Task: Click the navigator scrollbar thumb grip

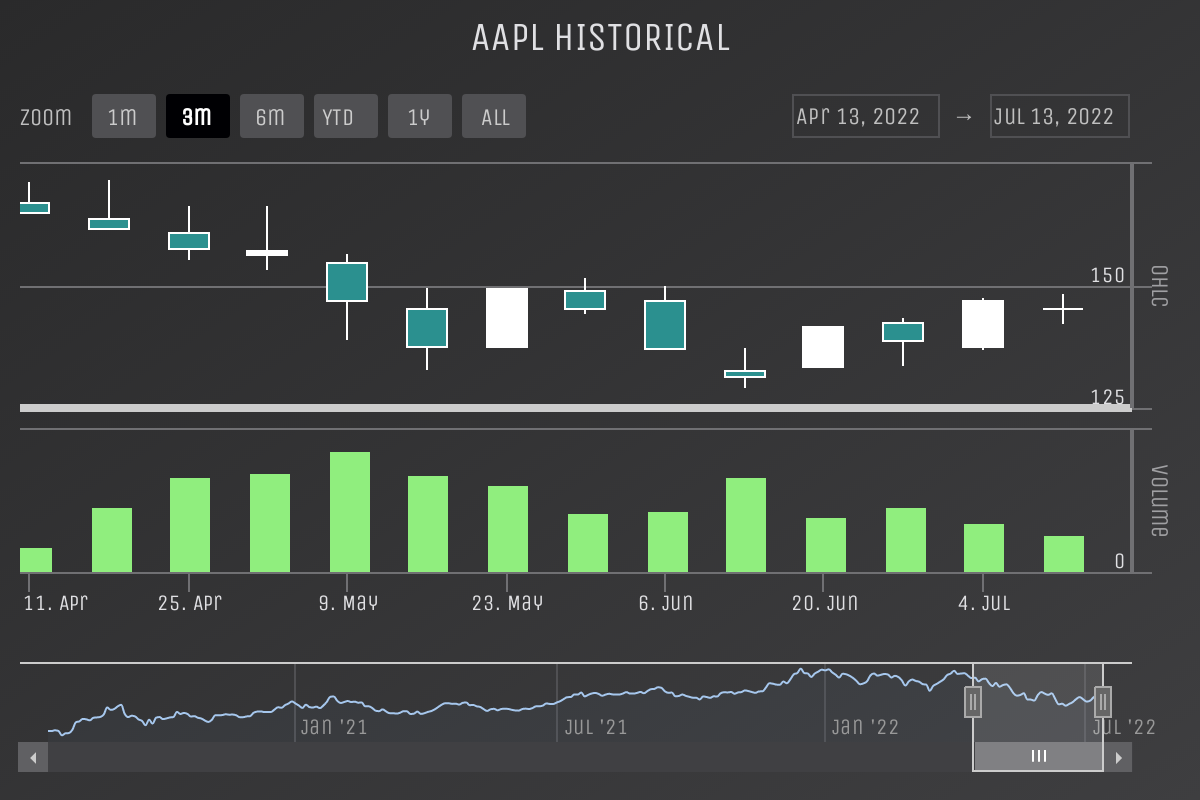Action: 1039,756
